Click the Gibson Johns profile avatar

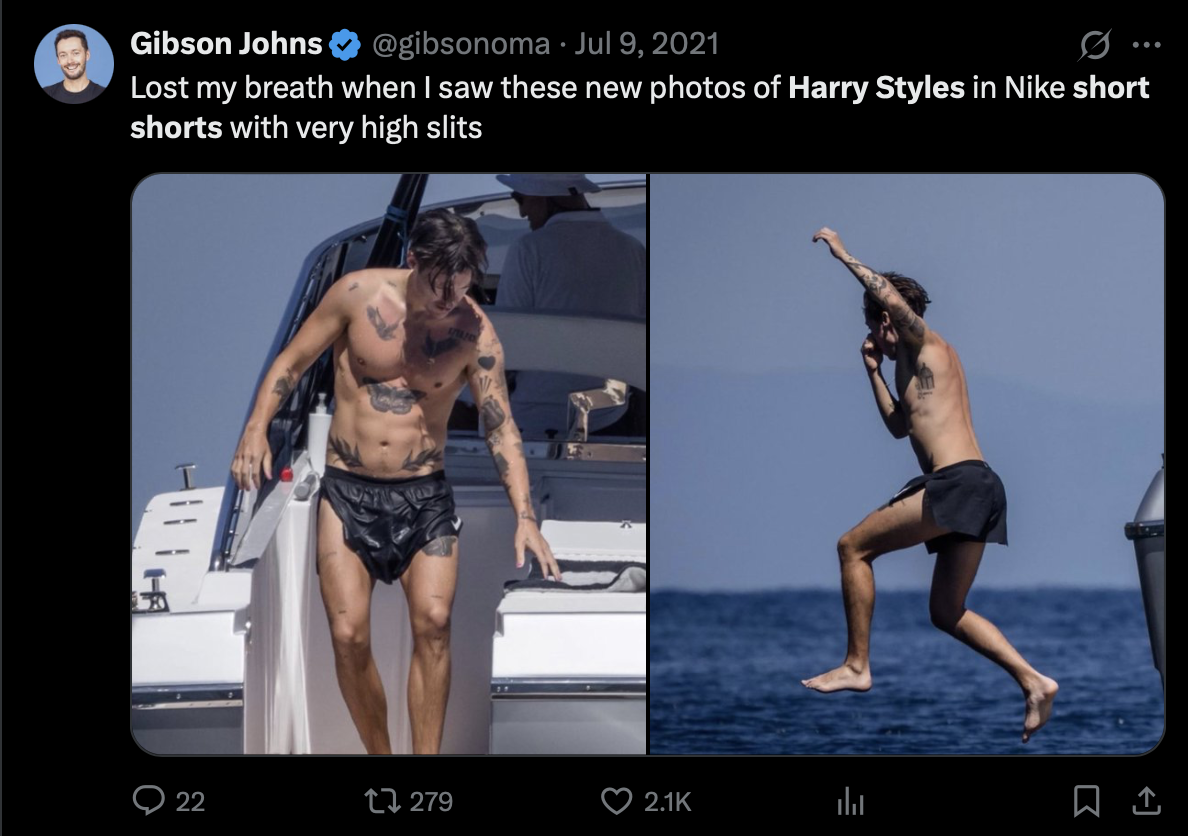click(x=73, y=63)
